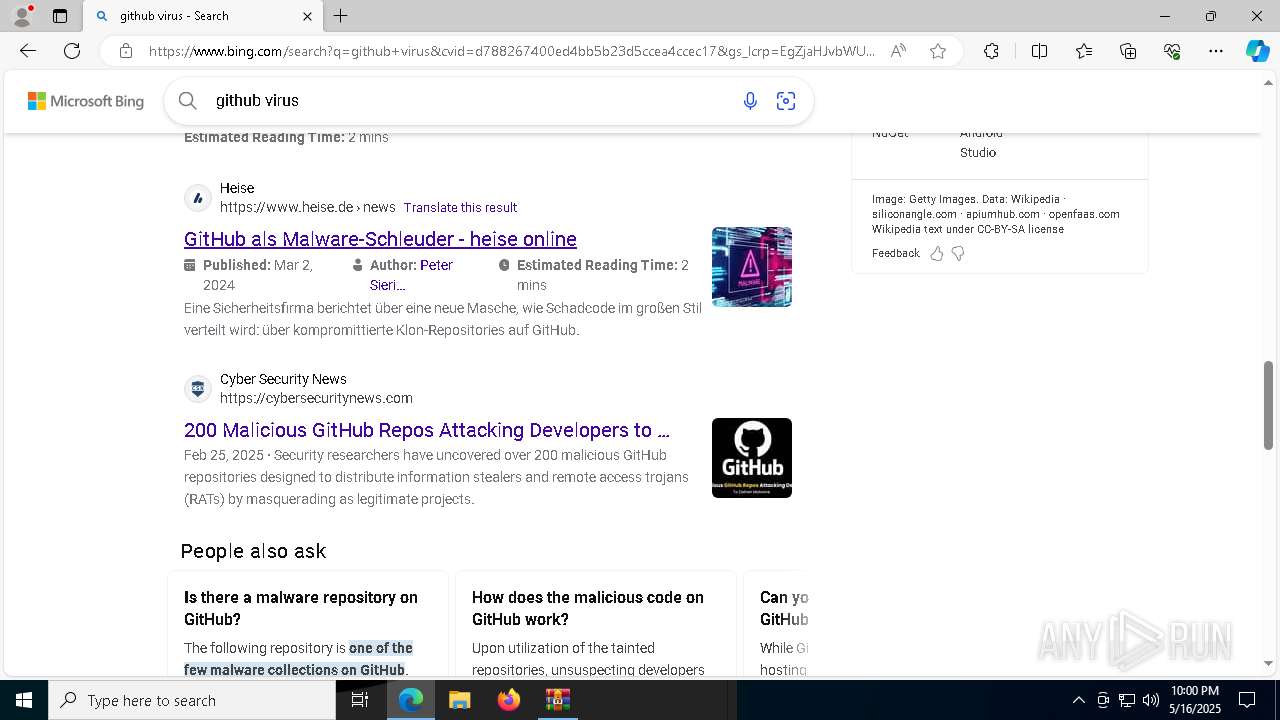Open Browser essentials heart icon
This screenshot has height=720, width=1280.
pos(1172,51)
